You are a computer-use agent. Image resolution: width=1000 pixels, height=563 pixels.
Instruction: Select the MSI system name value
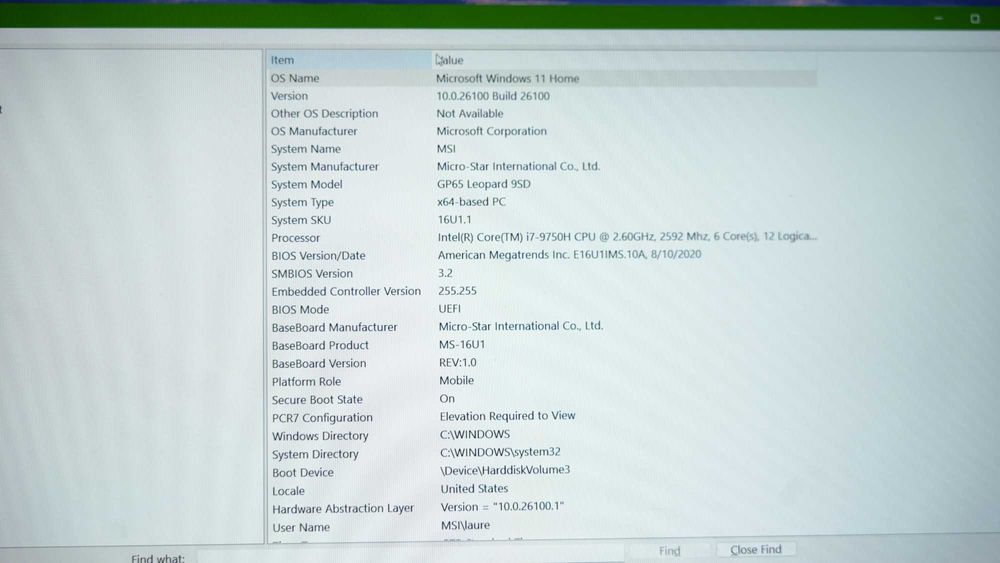click(446, 149)
